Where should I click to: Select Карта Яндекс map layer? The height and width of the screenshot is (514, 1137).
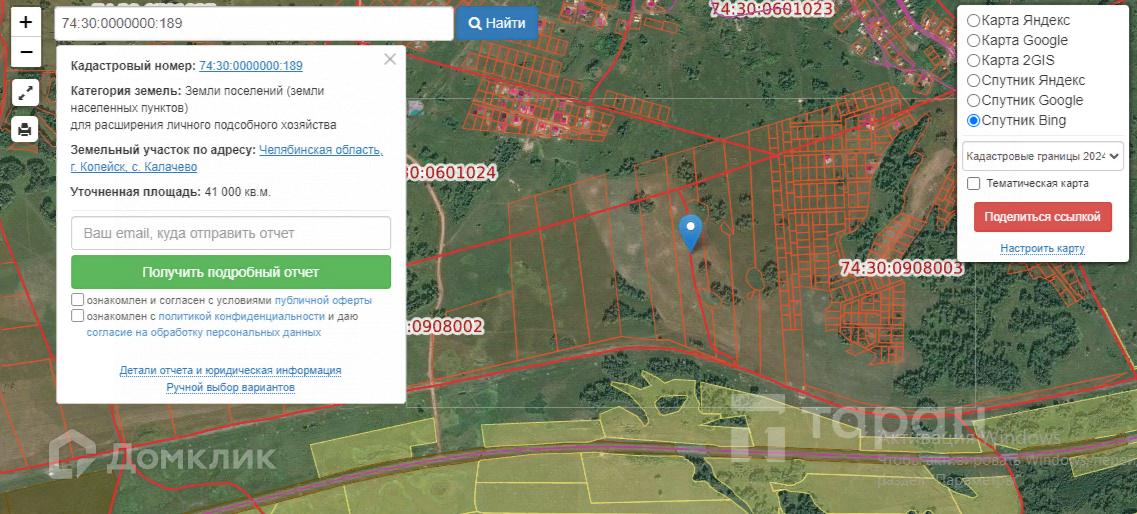click(x=974, y=20)
